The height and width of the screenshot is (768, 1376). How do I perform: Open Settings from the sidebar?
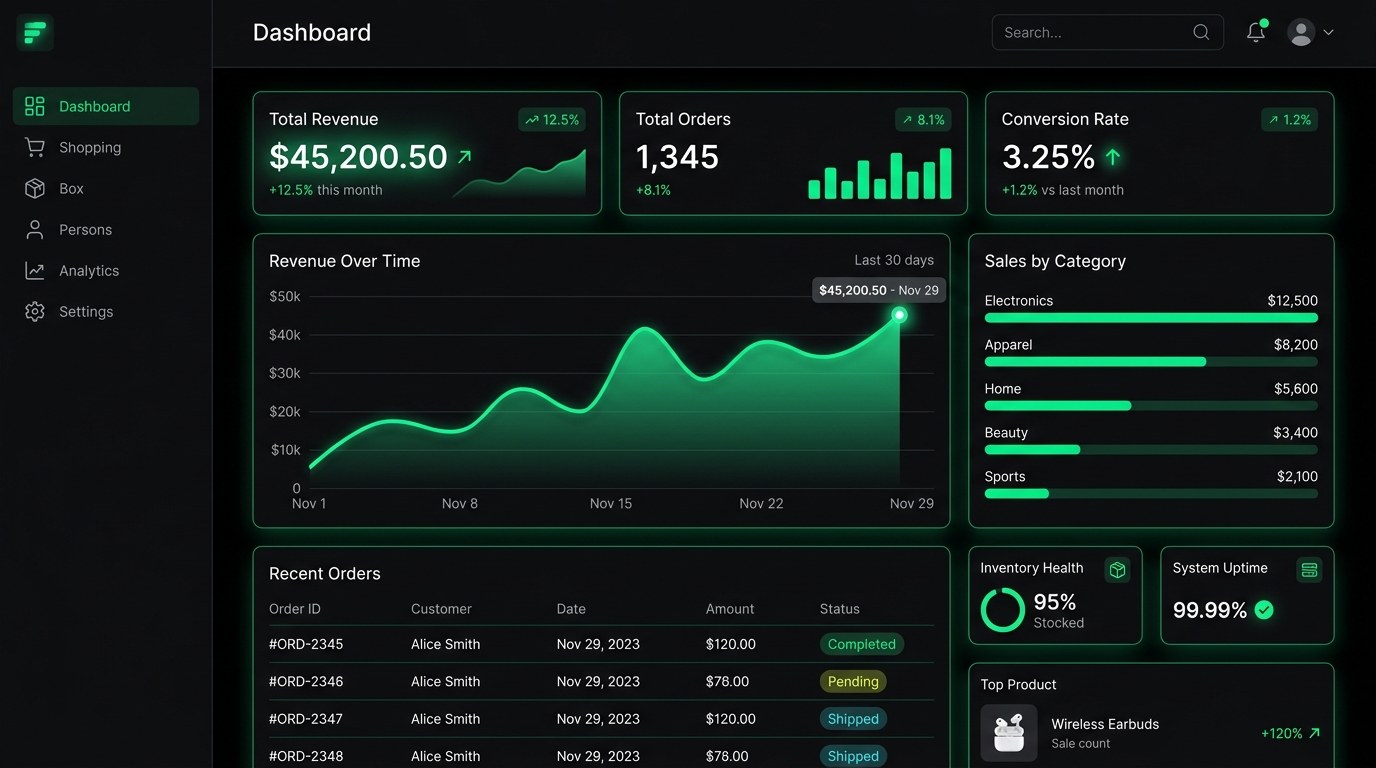click(x=106, y=311)
